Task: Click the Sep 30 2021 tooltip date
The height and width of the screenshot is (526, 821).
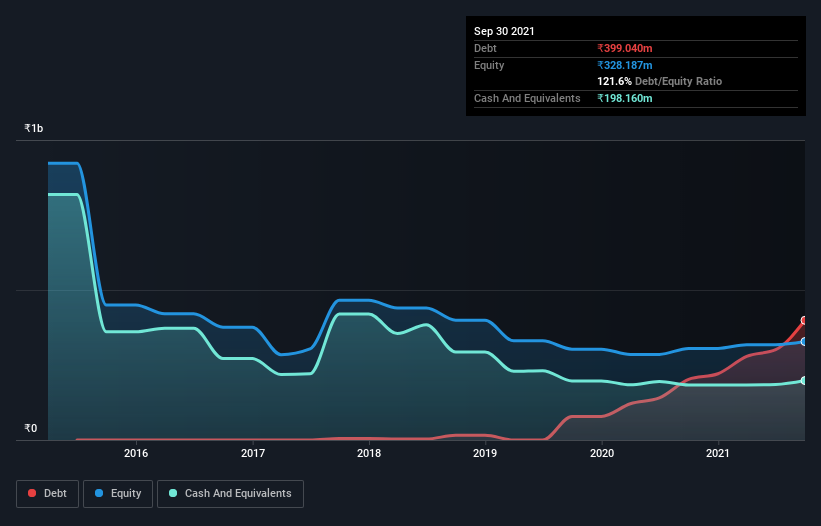Action: click(x=504, y=31)
